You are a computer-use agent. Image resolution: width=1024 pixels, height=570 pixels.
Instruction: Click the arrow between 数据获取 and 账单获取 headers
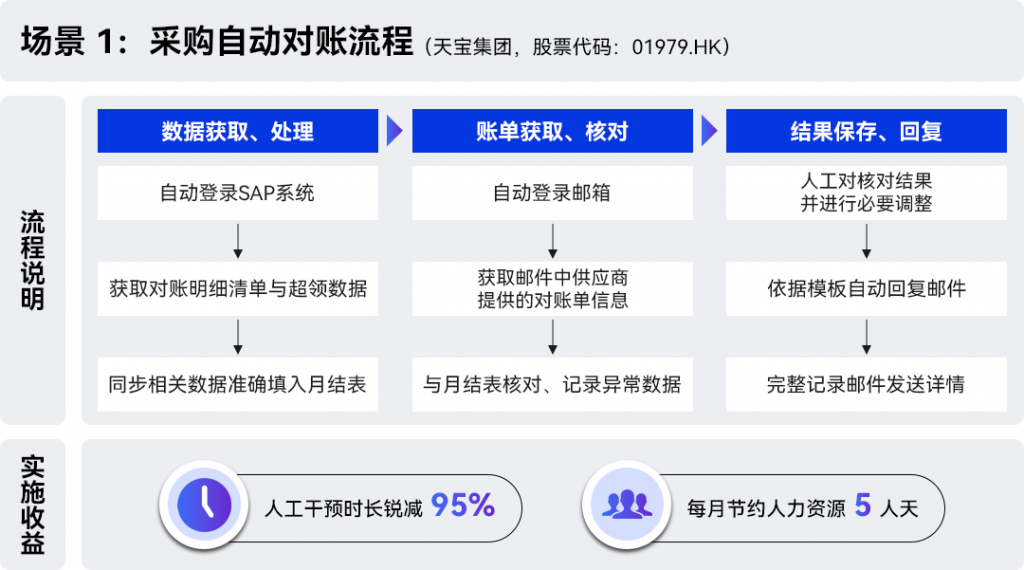(x=395, y=131)
